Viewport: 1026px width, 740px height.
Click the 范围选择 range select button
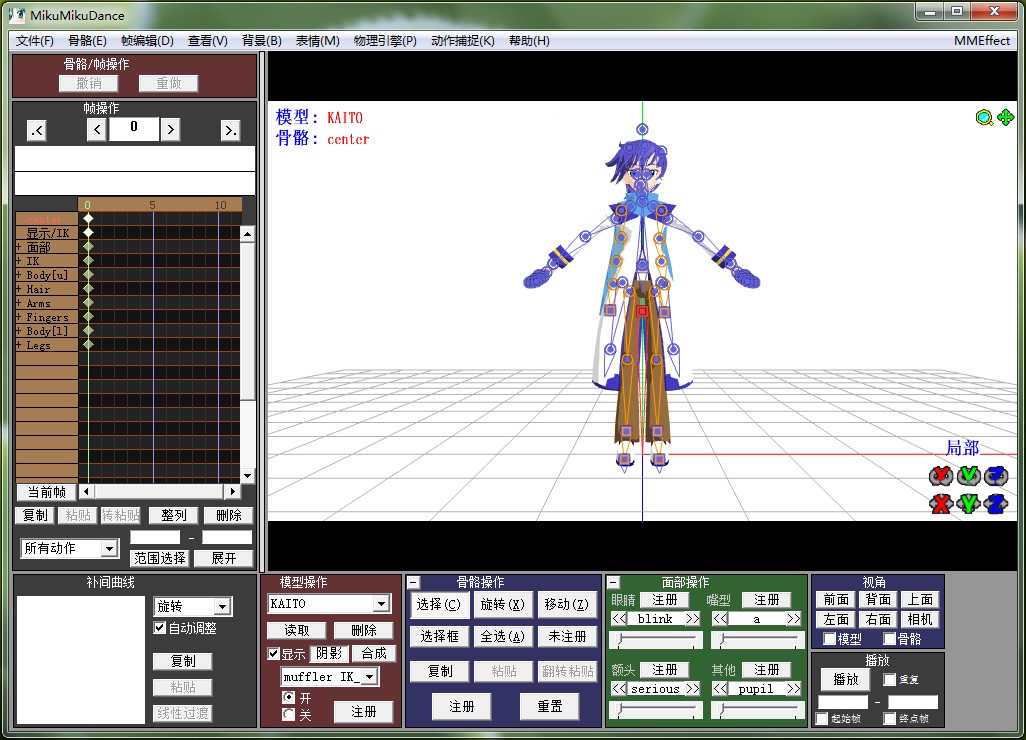click(x=160, y=558)
